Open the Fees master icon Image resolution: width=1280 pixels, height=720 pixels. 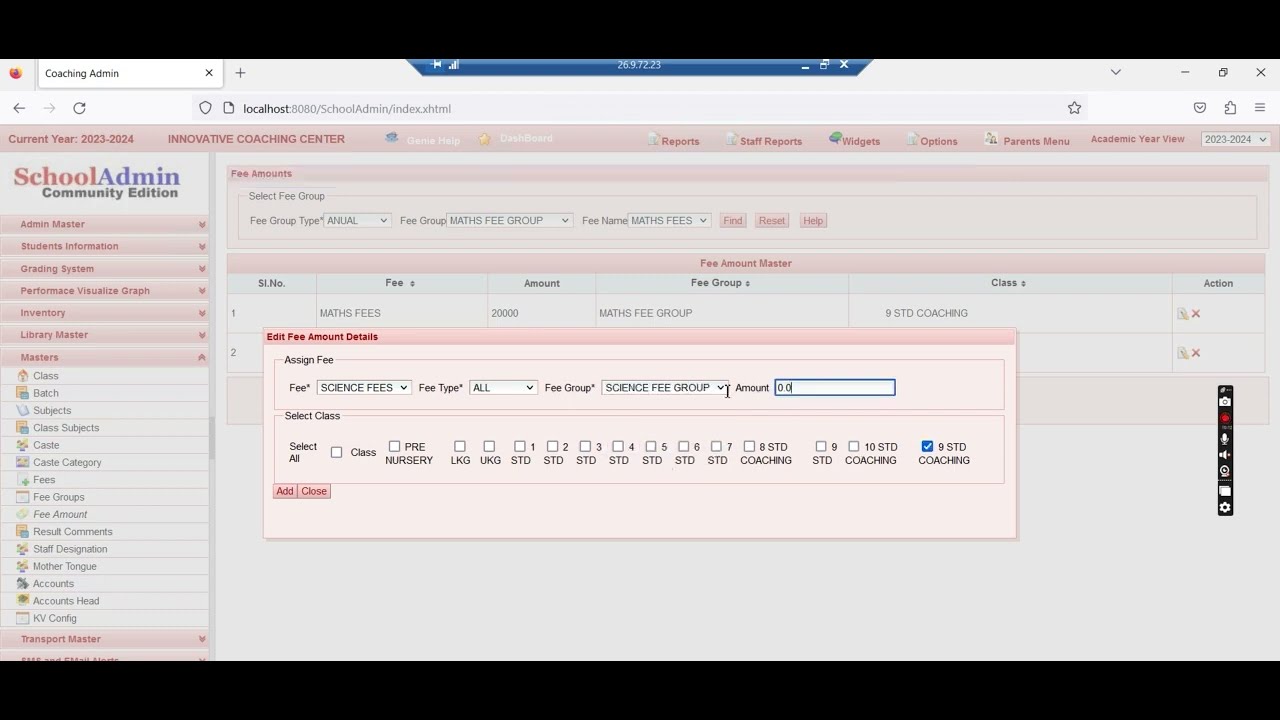pos(23,480)
